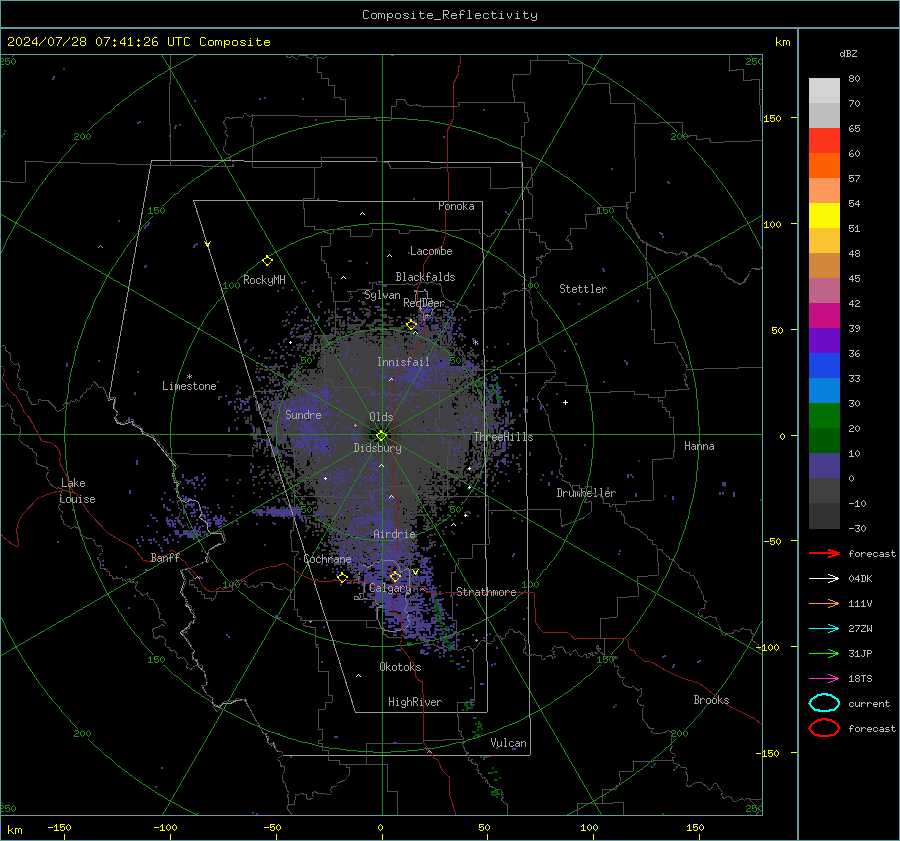Click the Calgary city label
Viewport: 900px width, 841px height.
pyautogui.click(x=390, y=588)
